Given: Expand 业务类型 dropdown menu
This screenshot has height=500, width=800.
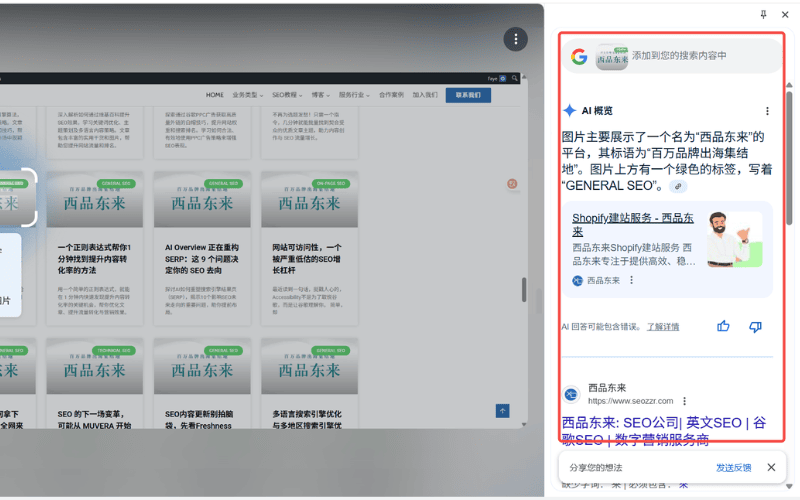Looking at the screenshot, I should [248, 95].
